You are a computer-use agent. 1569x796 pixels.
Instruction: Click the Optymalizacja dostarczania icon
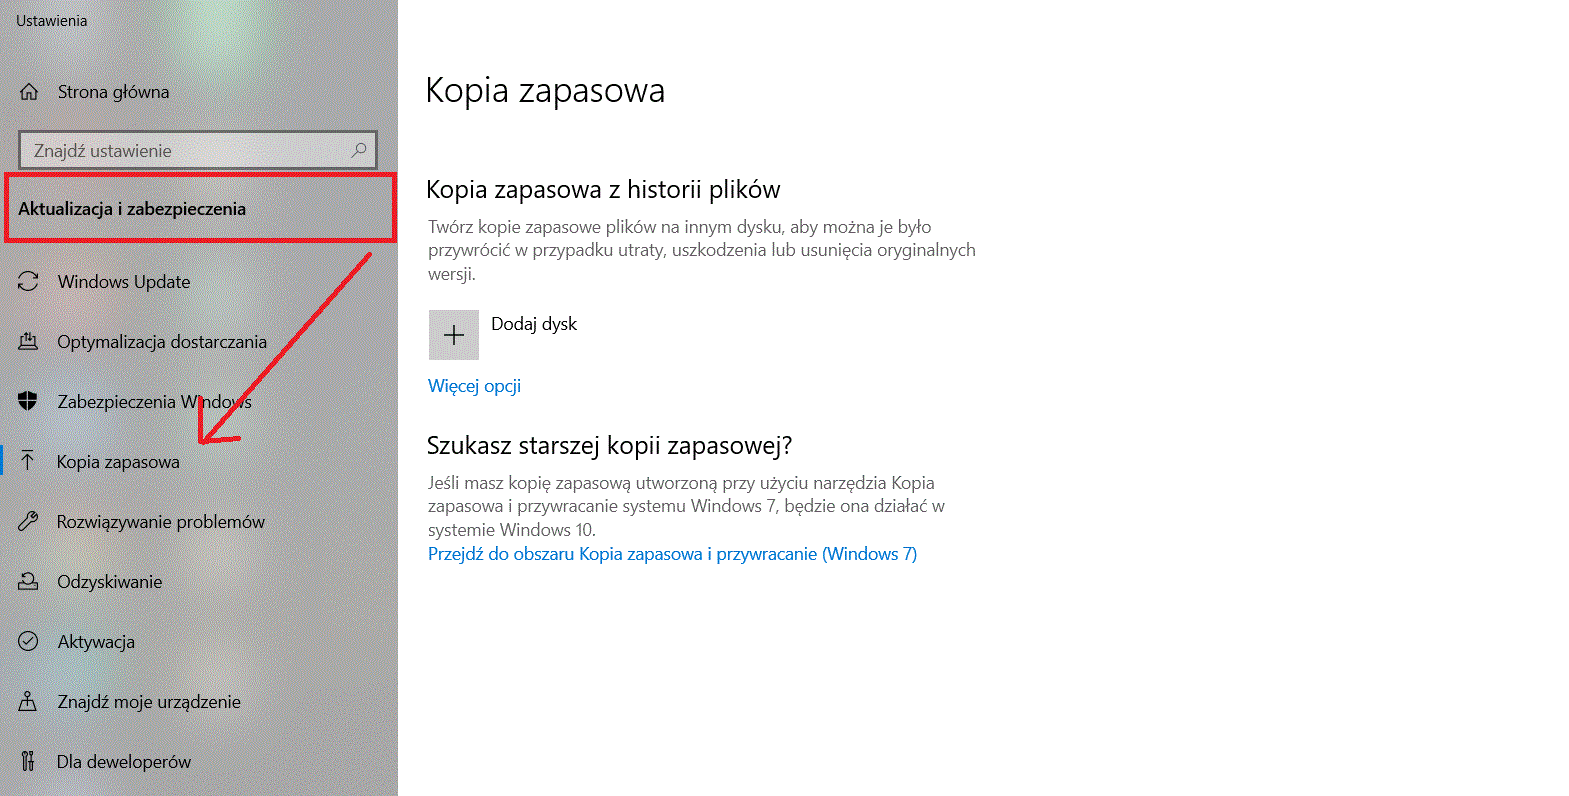coord(28,342)
